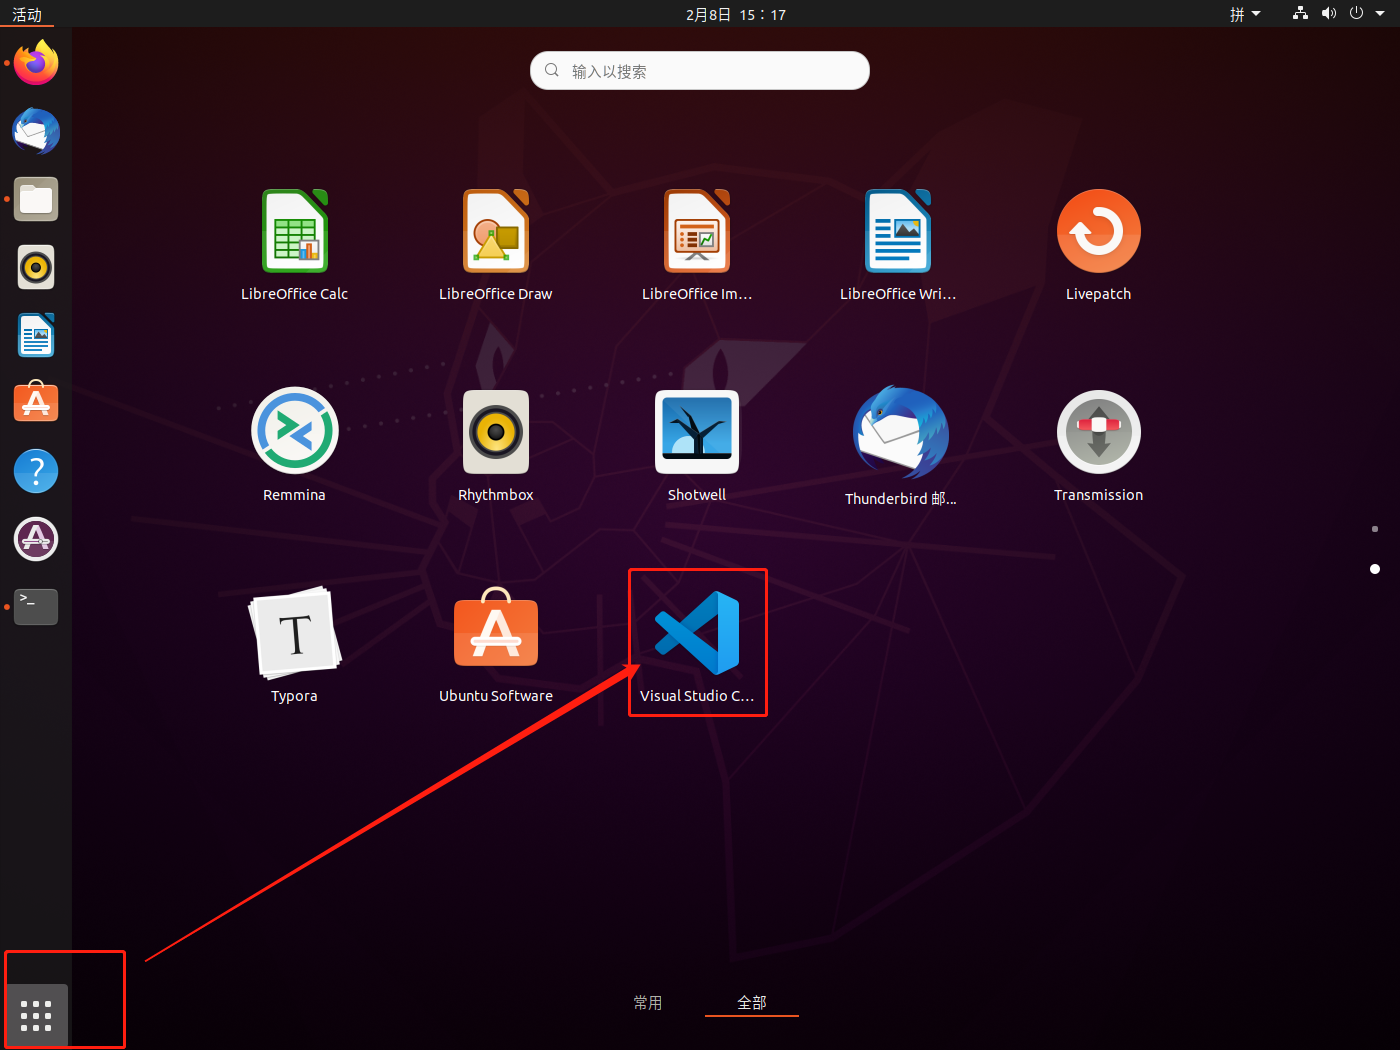Open the 拼 input method dropdown

coord(1245,14)
